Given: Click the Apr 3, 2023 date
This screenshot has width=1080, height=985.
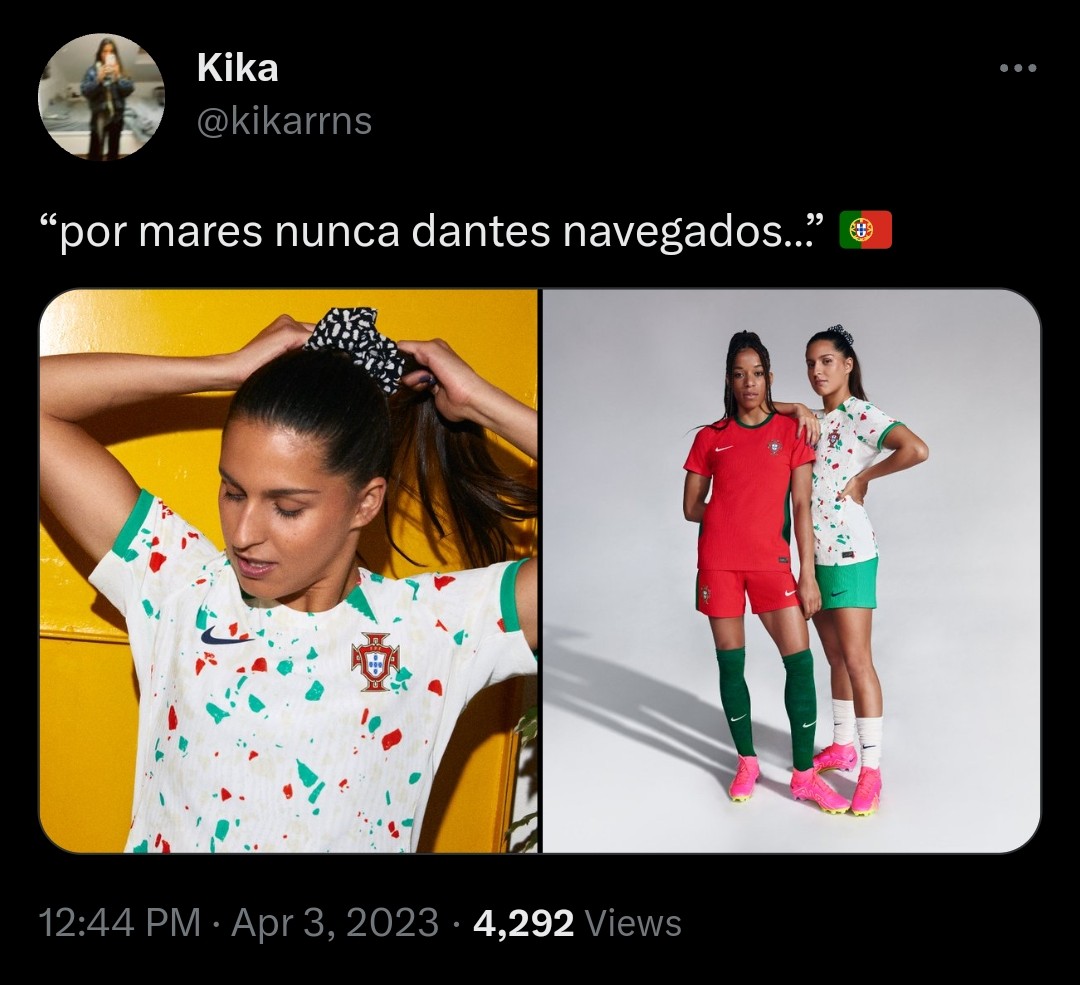Looking at the screenshot, I should pyautogui.click(x=335, y=923).
